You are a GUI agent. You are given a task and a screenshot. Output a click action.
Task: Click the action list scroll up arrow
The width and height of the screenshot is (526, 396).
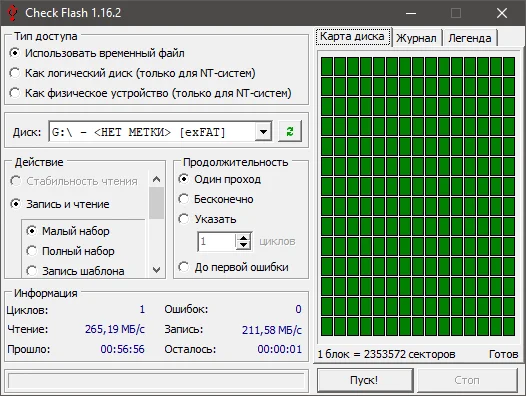156,179
